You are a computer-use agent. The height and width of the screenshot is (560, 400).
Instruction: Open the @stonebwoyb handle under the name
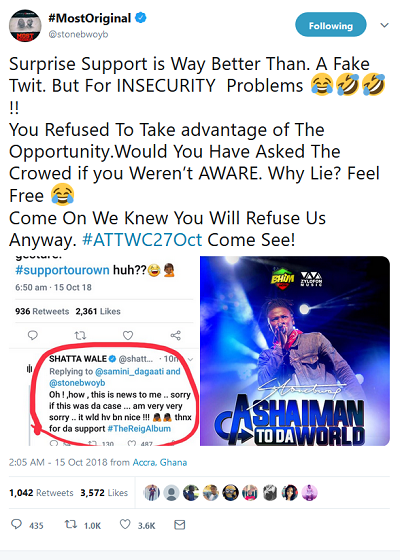pyautogui.click(x=78, y=34)
